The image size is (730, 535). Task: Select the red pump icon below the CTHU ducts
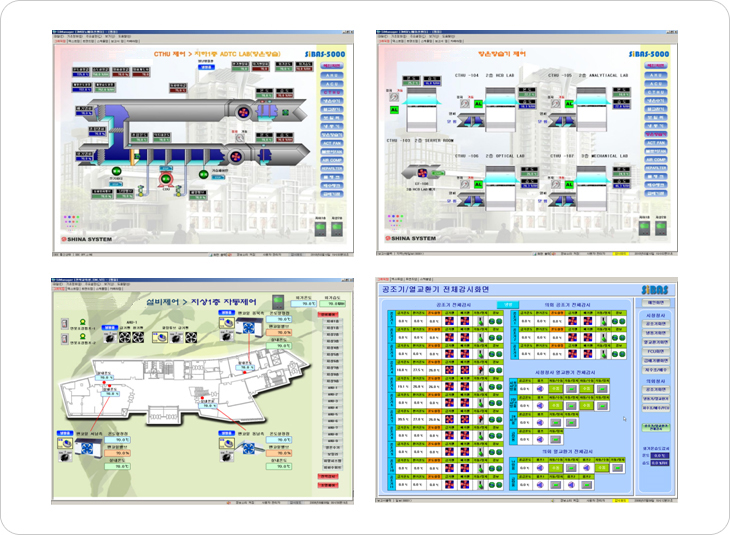(167, 180)
